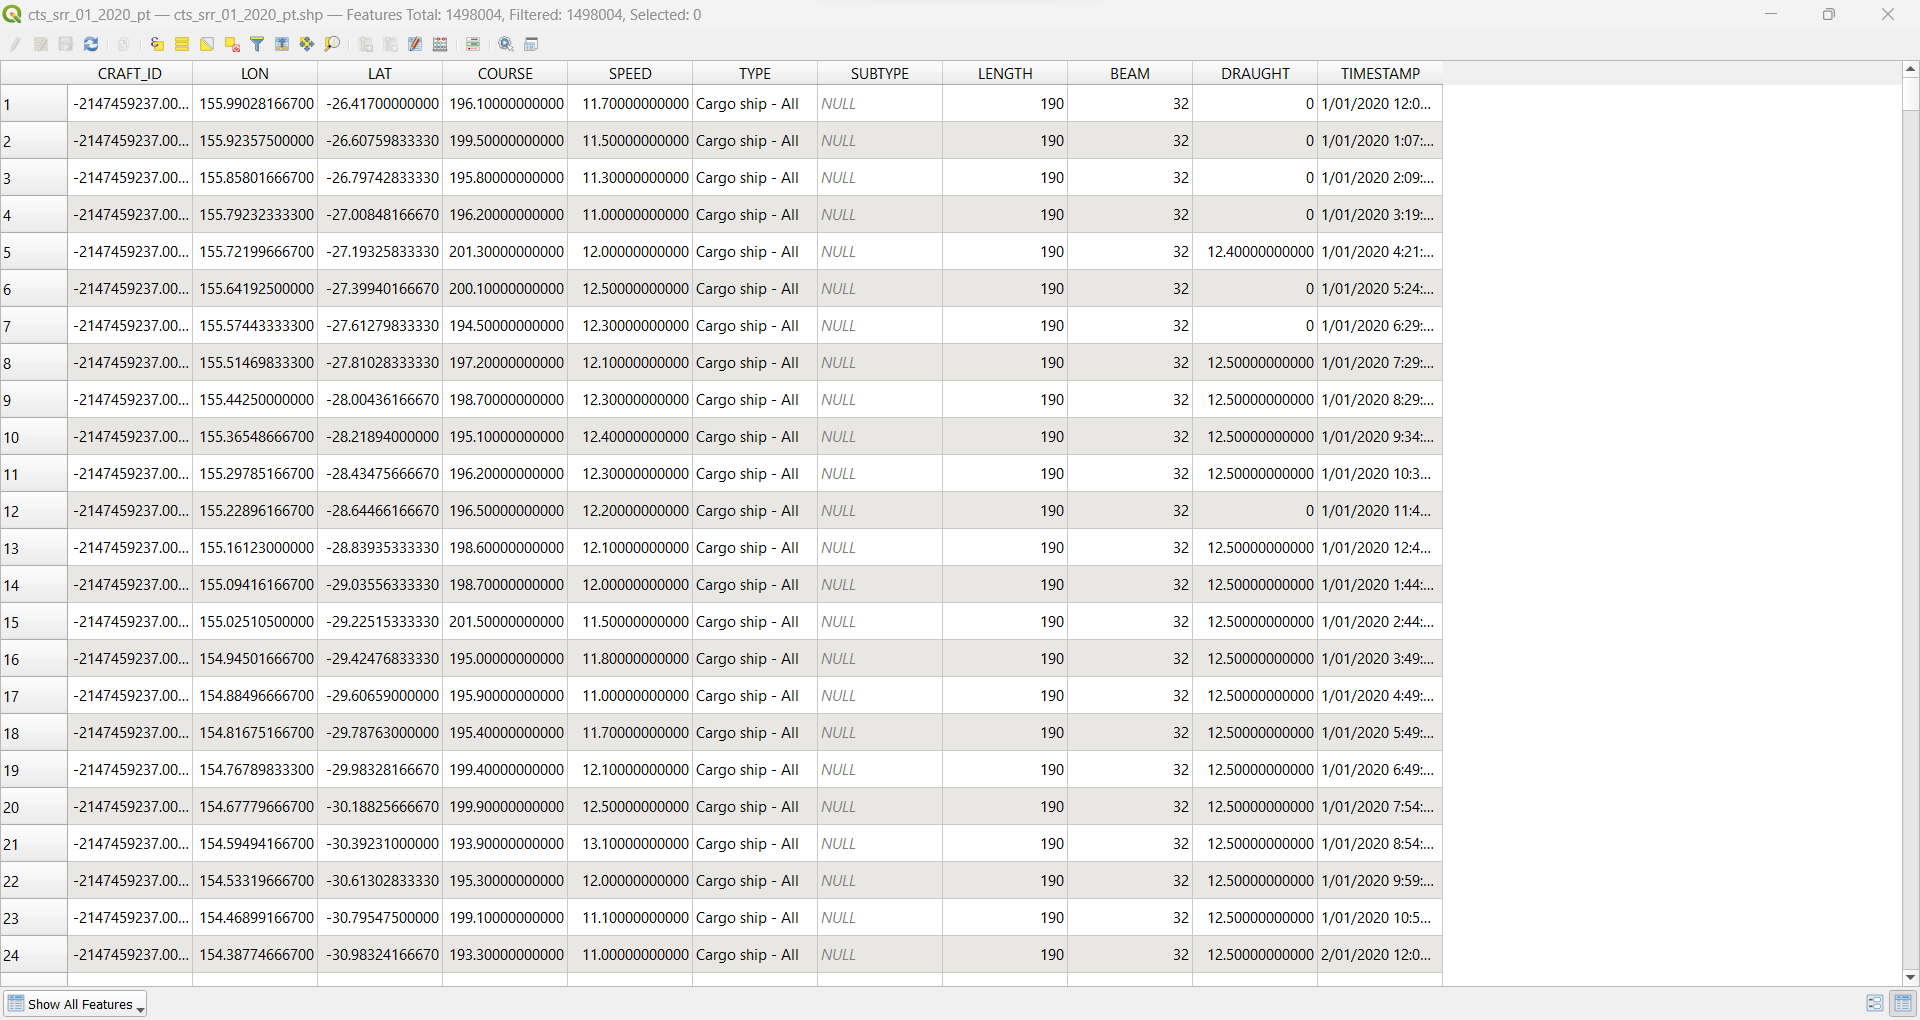Click NULL SUBTYPE cell in row 3

[880, 178]
